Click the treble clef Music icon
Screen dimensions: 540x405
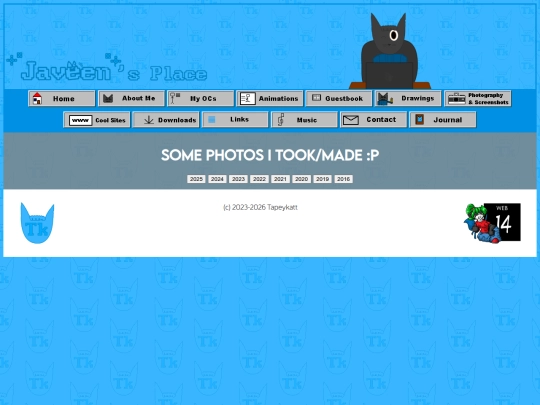pyautogui.click(x=281, y=120)
